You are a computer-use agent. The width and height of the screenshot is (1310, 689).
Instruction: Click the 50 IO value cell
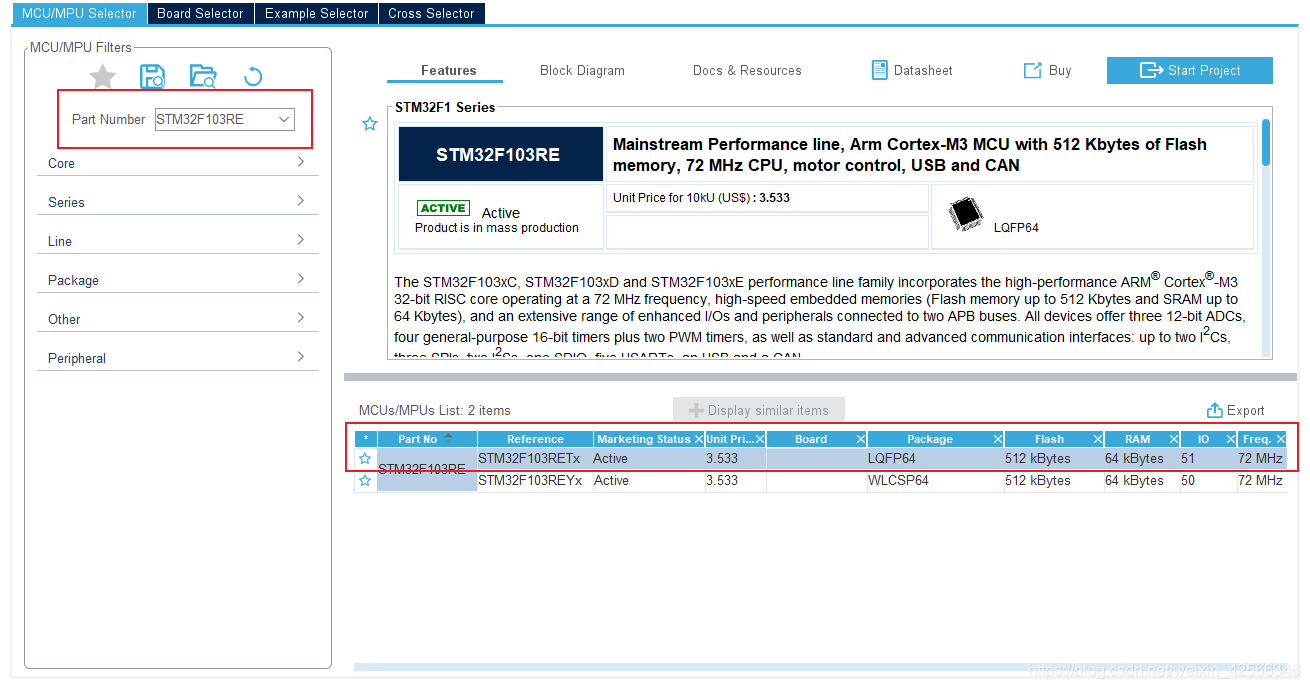(x=1208, y=481)
